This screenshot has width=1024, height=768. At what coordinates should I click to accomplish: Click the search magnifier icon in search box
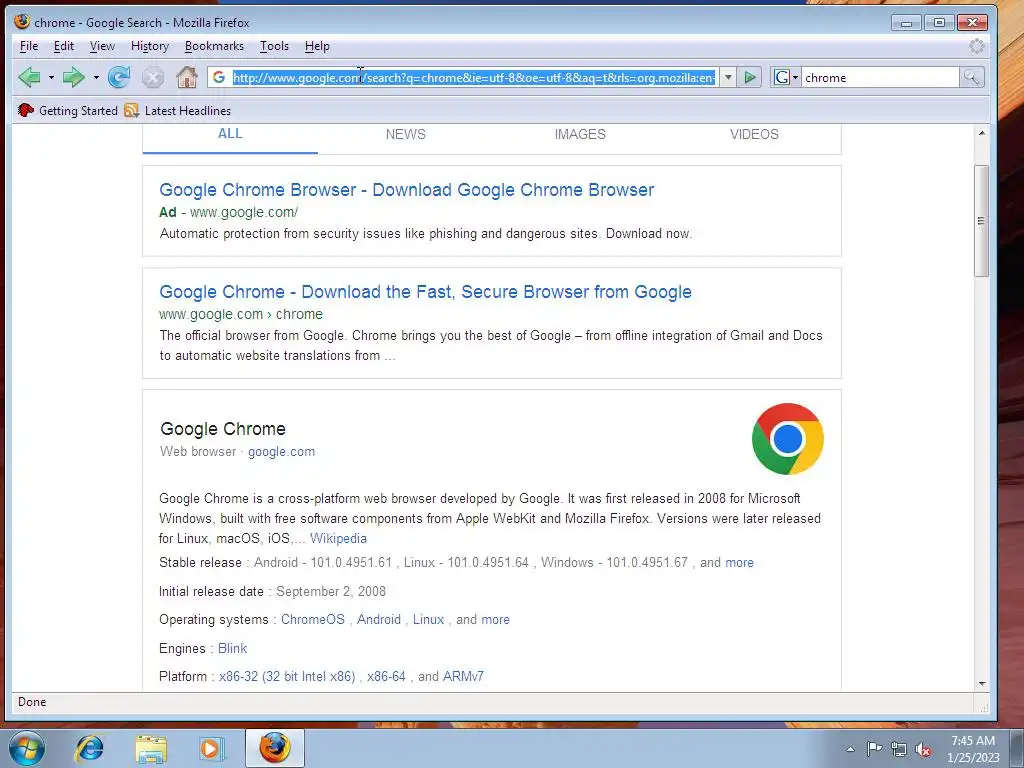tap(971, 77)
